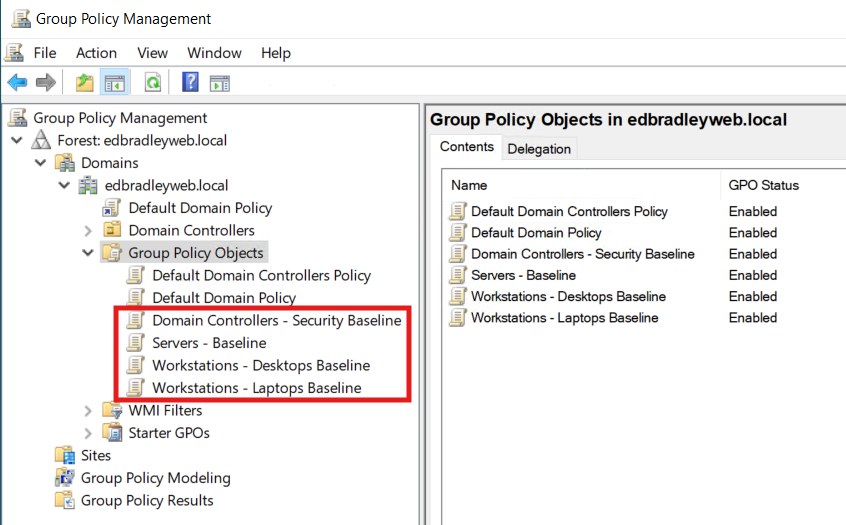Select Starter GPOs in tree
846x525 pixels.
[168, 433]
